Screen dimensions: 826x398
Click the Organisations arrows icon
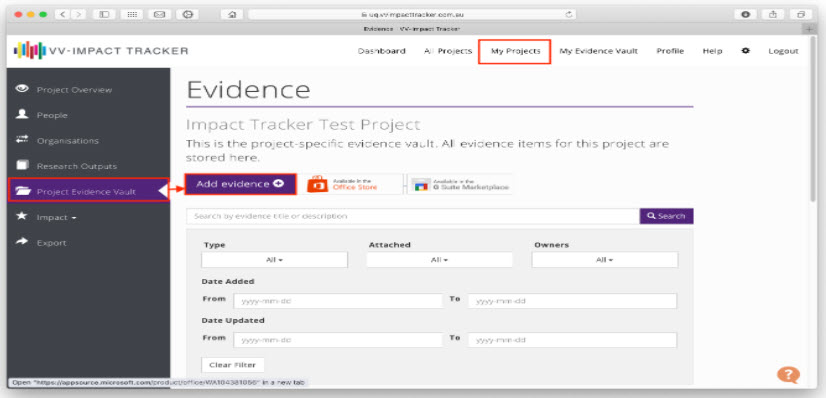coord(22,140)
